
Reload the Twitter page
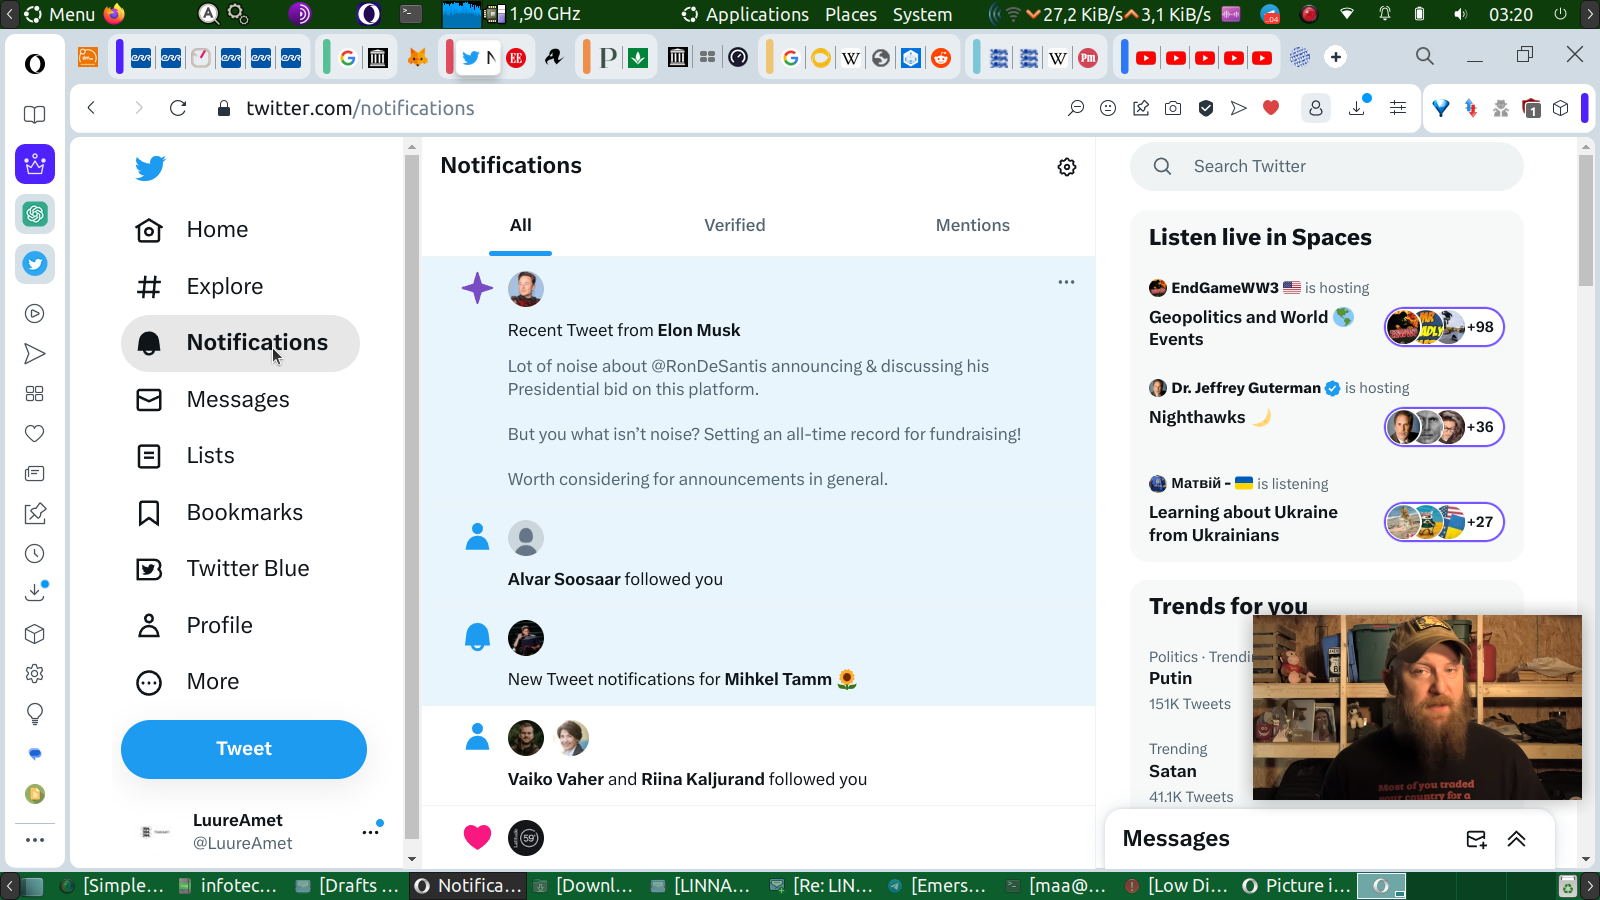178,108
